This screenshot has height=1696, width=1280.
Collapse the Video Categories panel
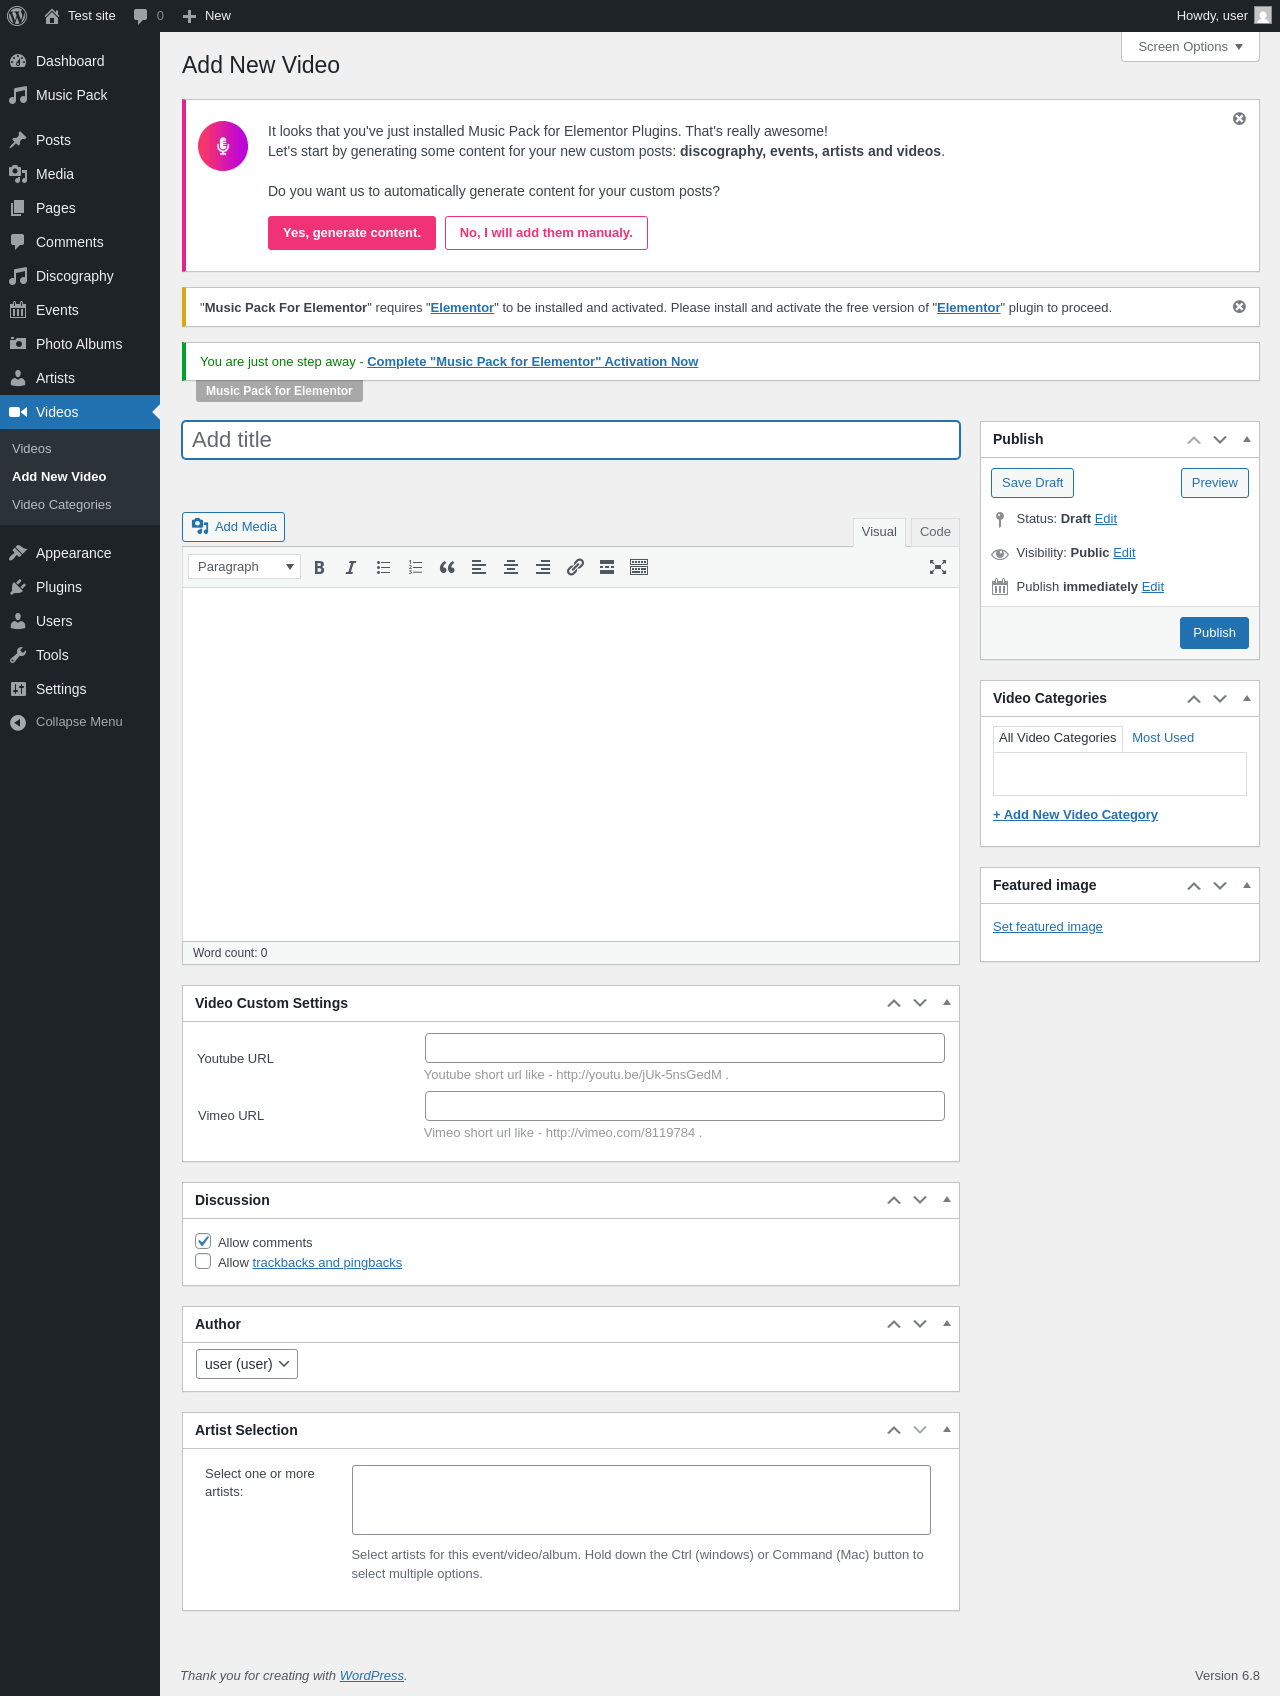click(x=1247, y=698)
